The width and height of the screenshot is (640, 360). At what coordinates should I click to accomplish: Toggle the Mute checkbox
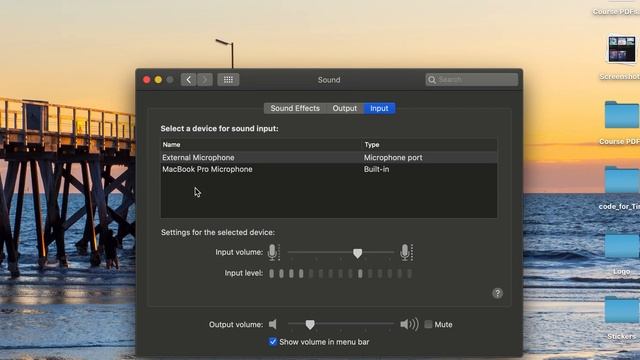[428, 324]
